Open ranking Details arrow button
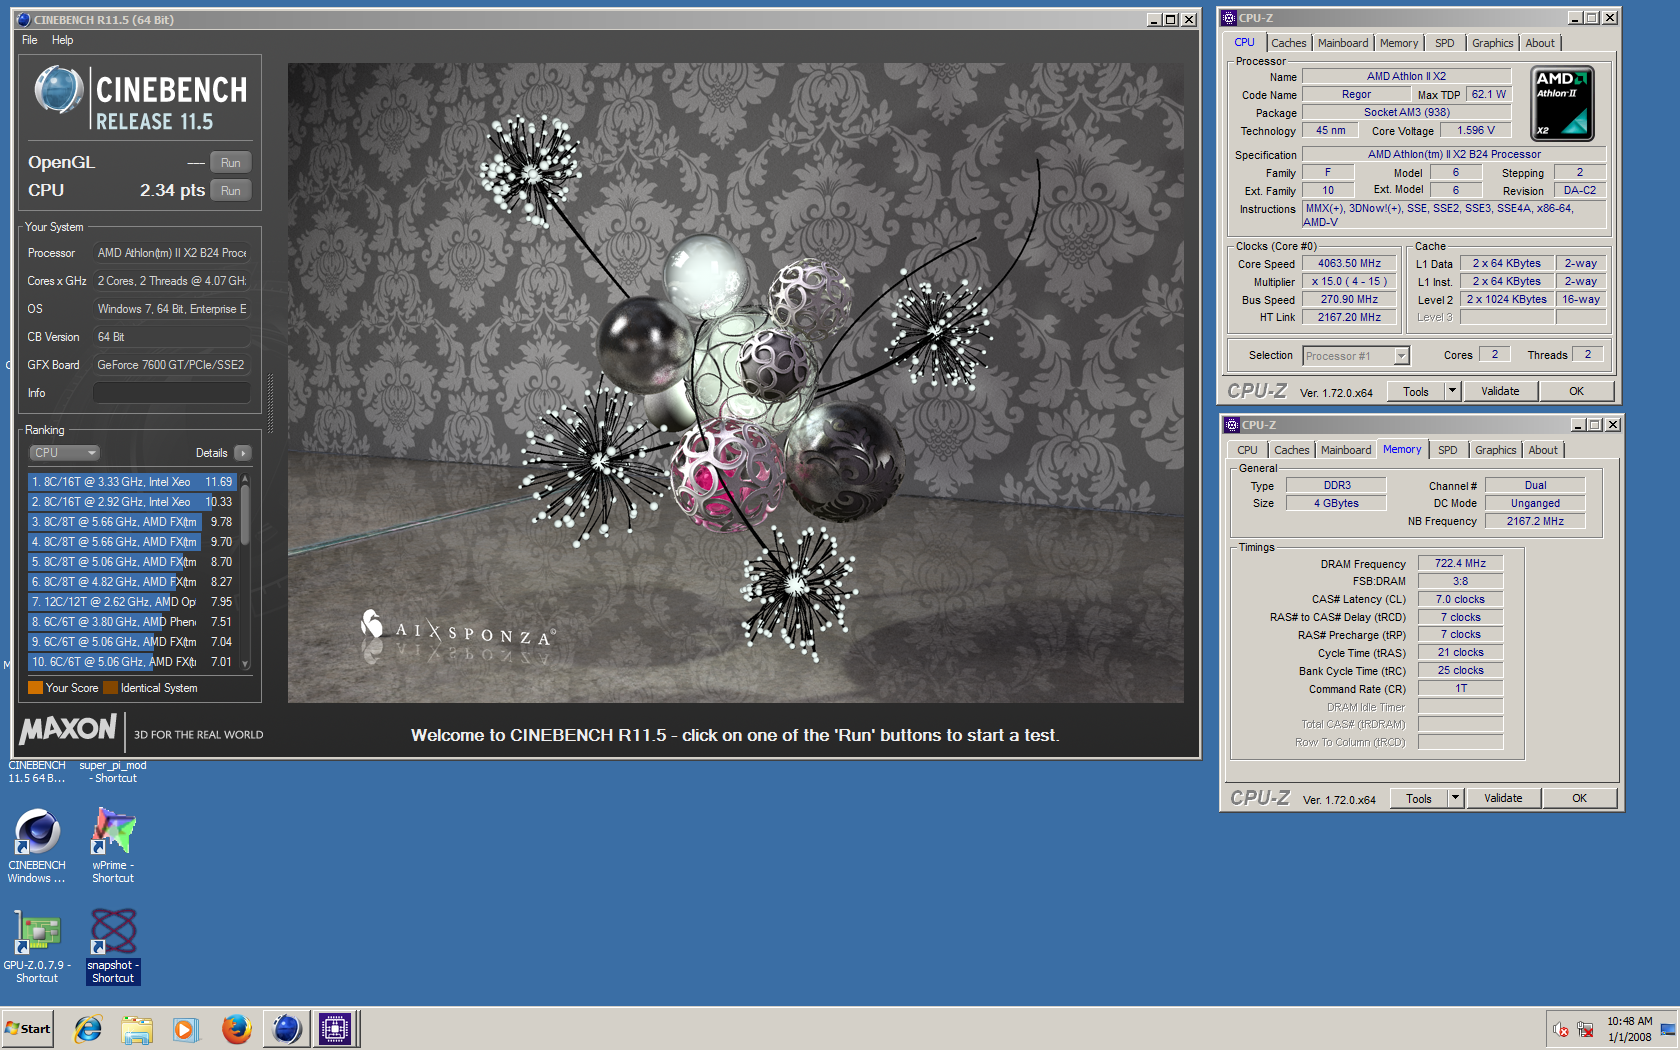 tap(243, 453)
